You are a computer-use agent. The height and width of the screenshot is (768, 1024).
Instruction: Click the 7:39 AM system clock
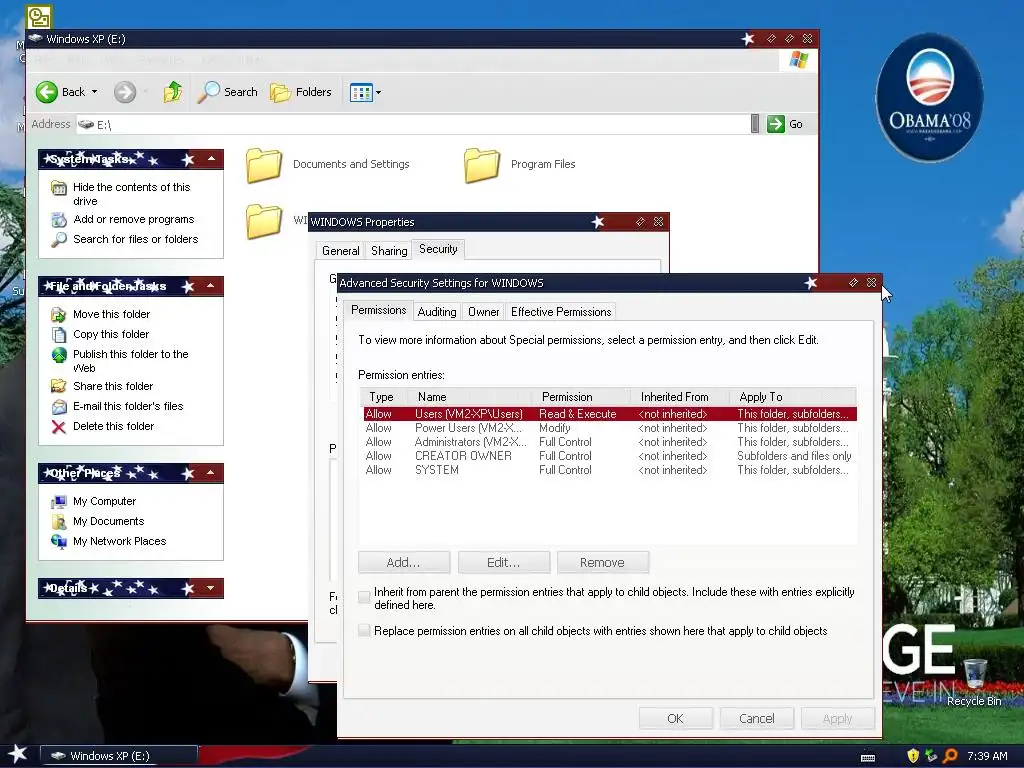tap(987, 756)
